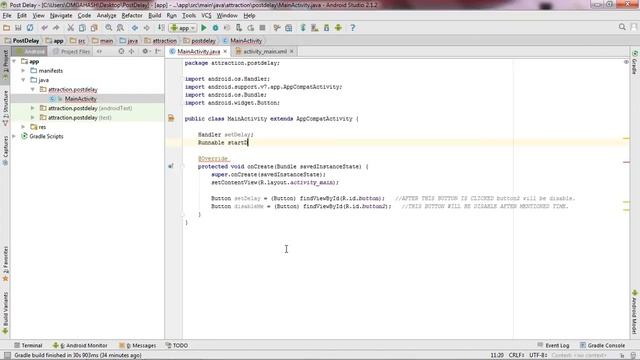Open the File menu

[7, 16]
